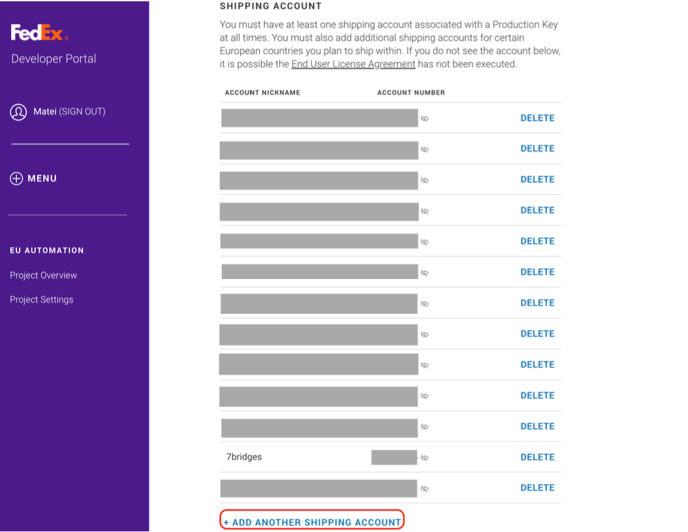Expand the MENU section in the sidebar

click(42, 179)
